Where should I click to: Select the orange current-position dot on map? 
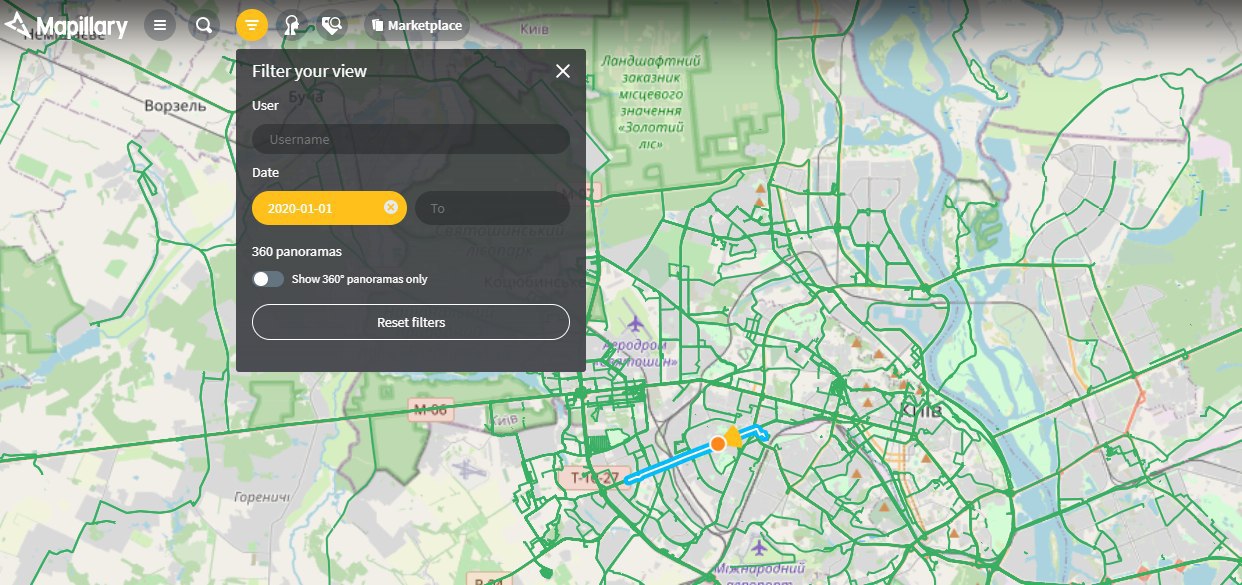[x=717, y=443]
